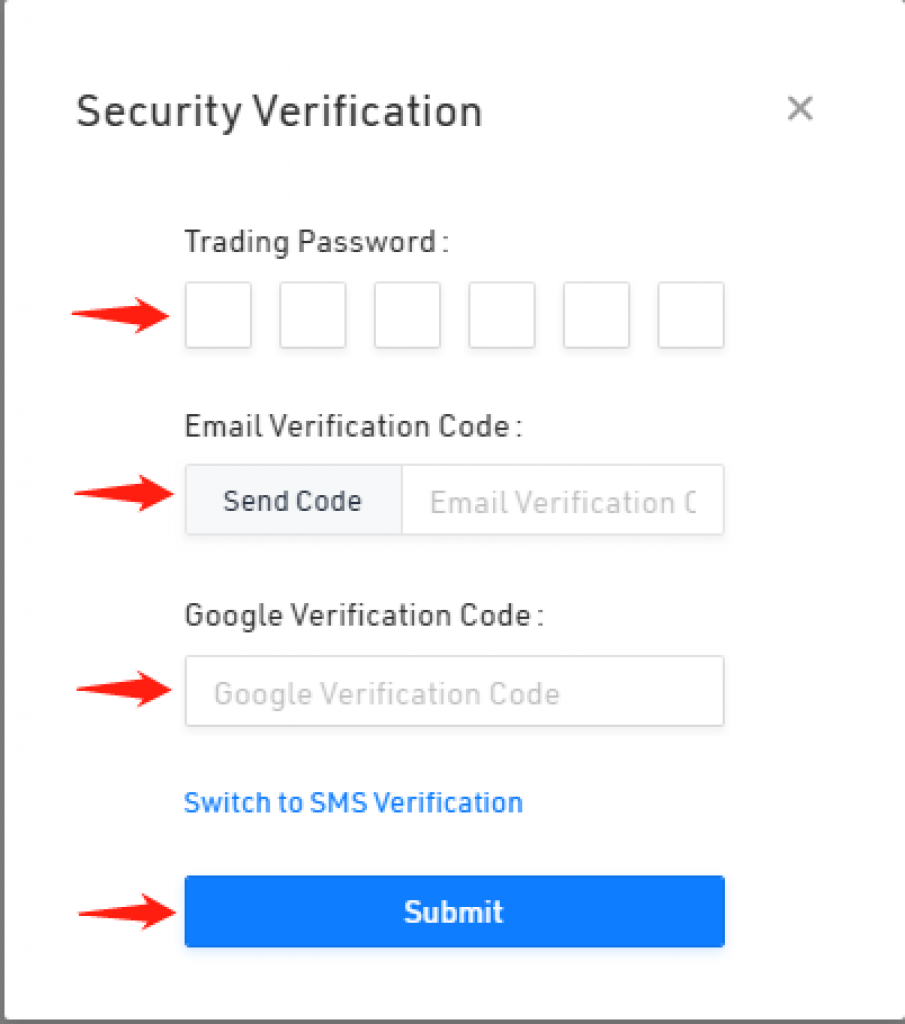Close the Security Verification dialog
The image size is (905, 1024).
tap(800, 108)
